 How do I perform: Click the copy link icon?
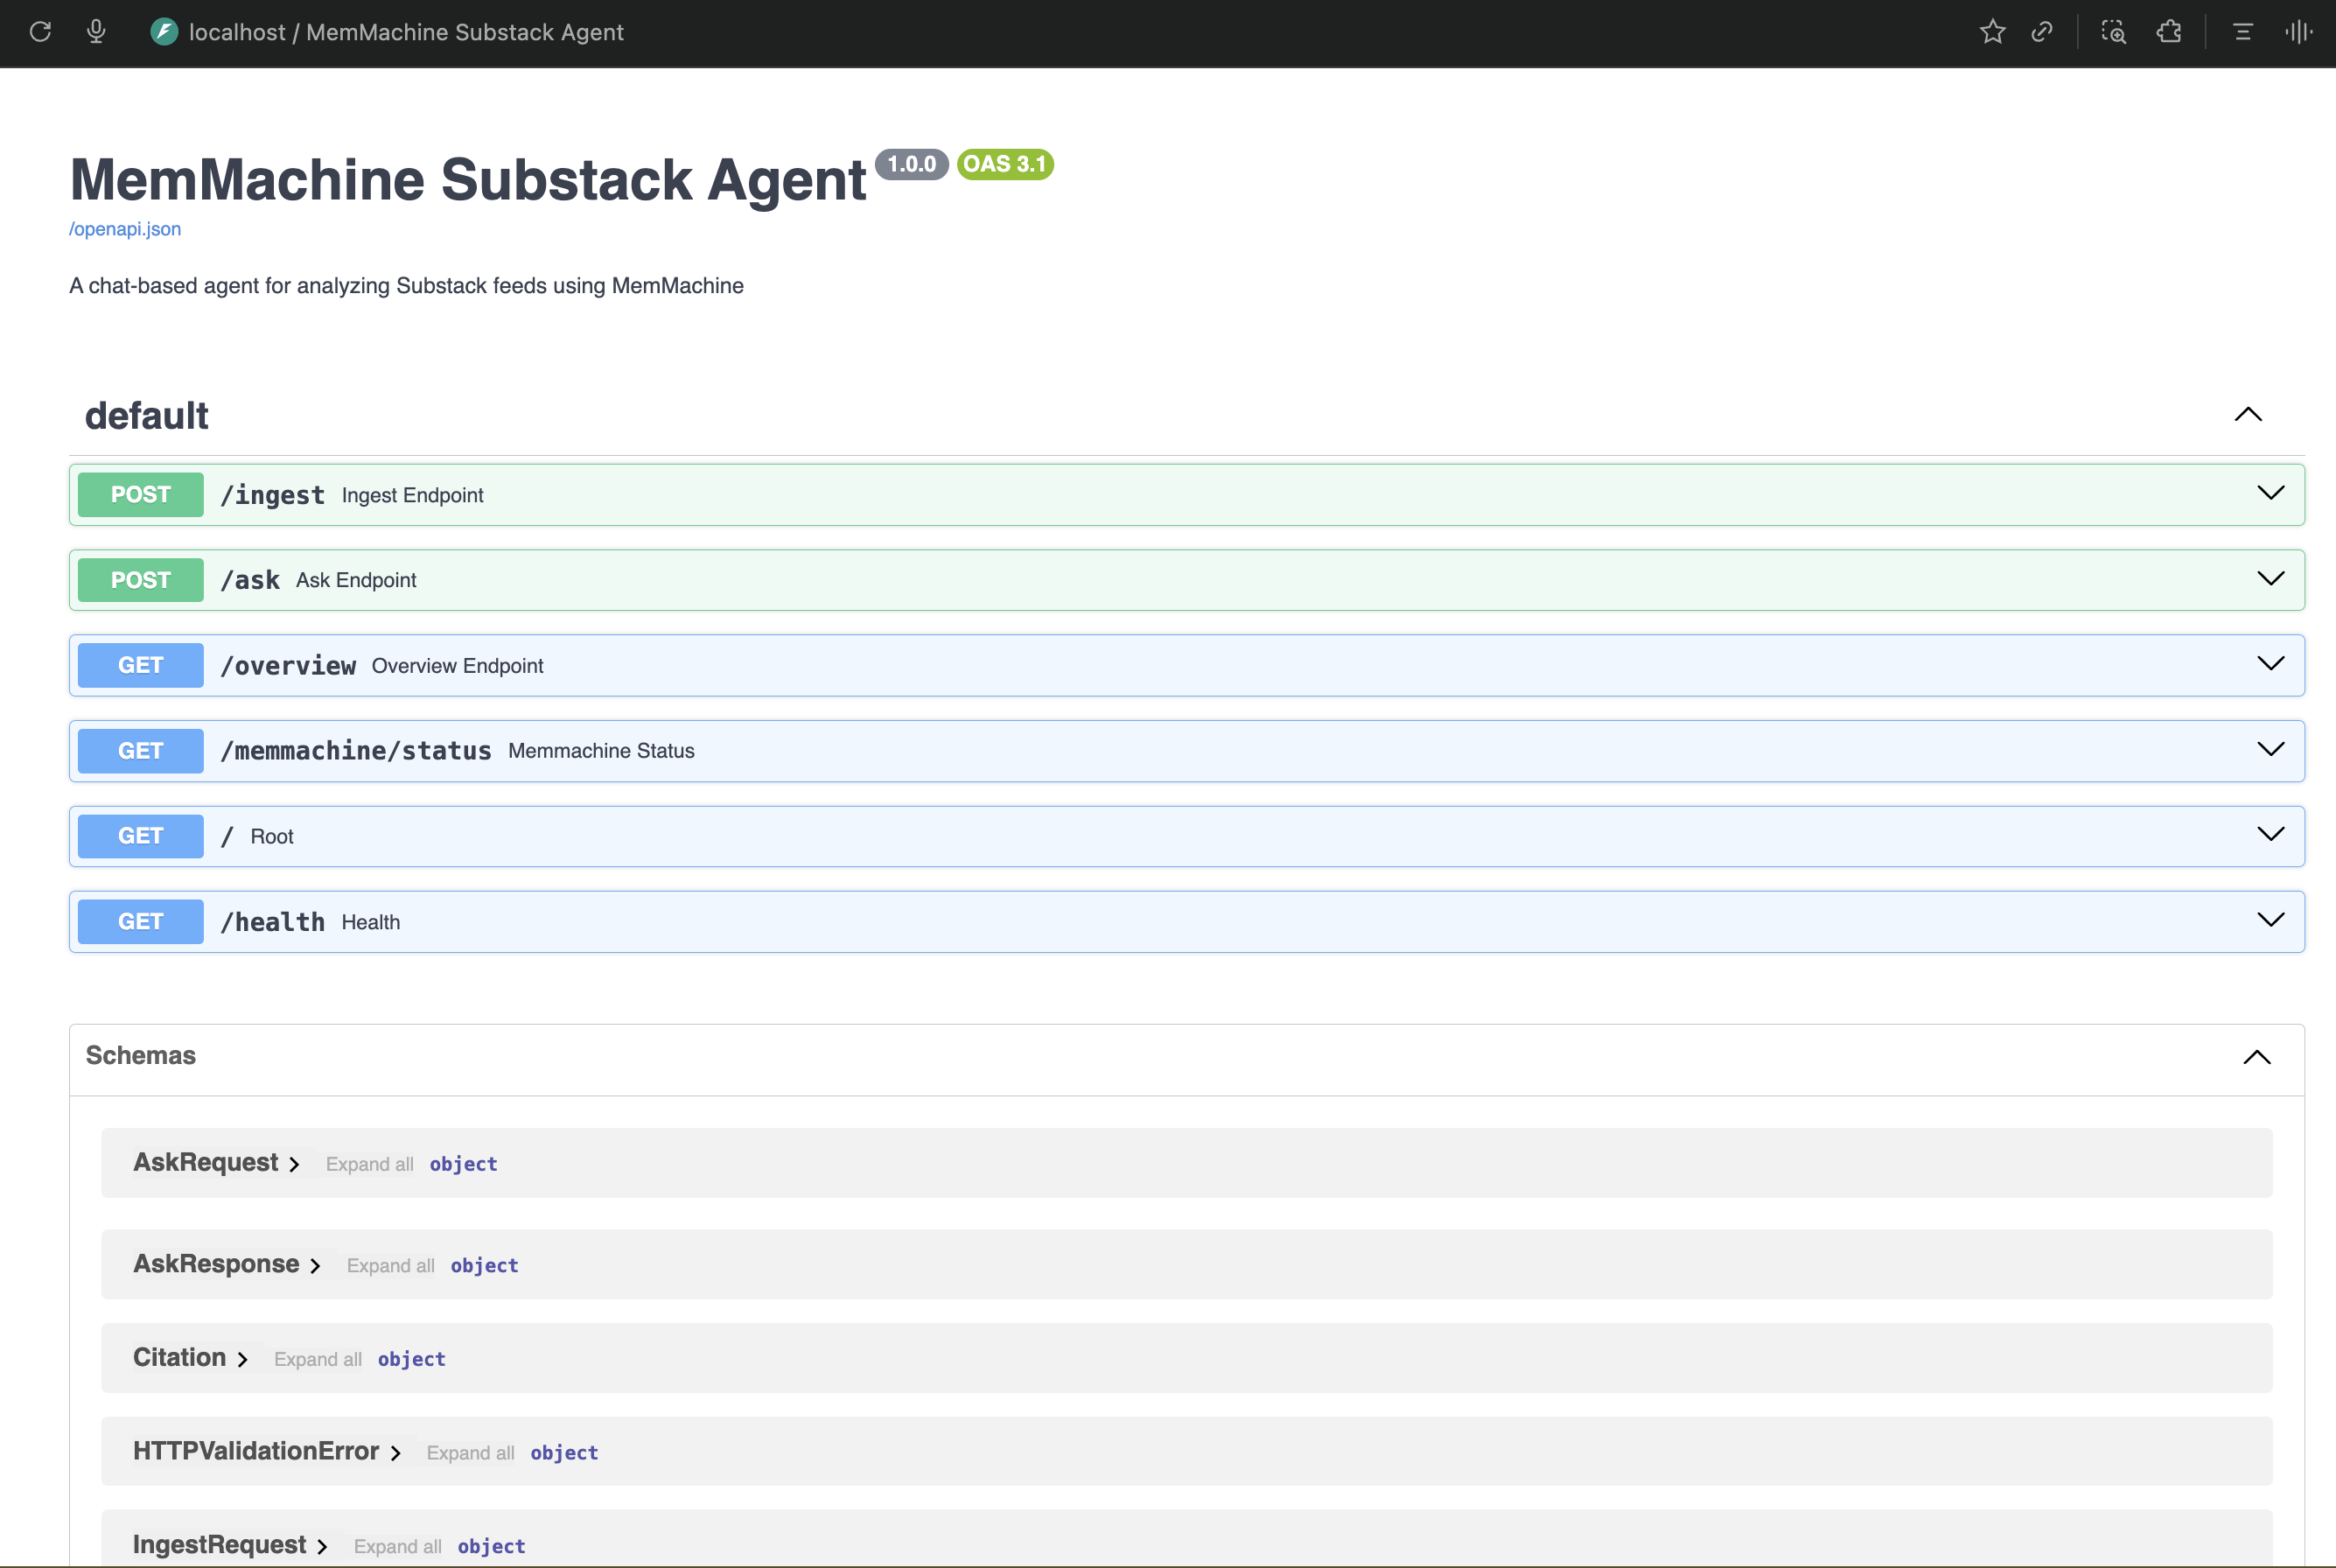point(2042,32)
